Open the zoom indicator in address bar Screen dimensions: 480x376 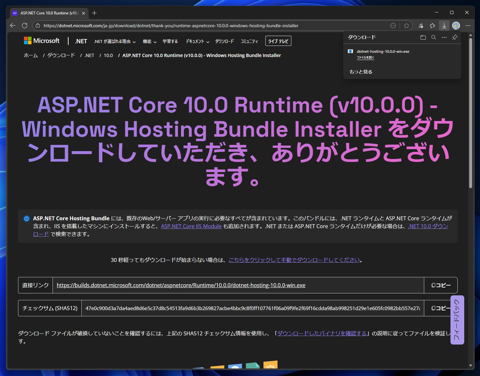pyautogui.click(x=393, y=26)
